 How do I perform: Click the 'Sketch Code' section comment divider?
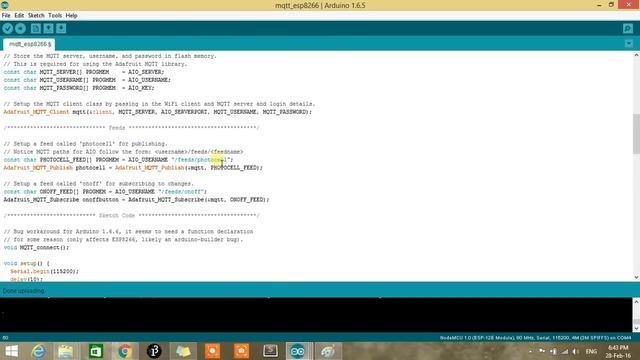point(131,216)
